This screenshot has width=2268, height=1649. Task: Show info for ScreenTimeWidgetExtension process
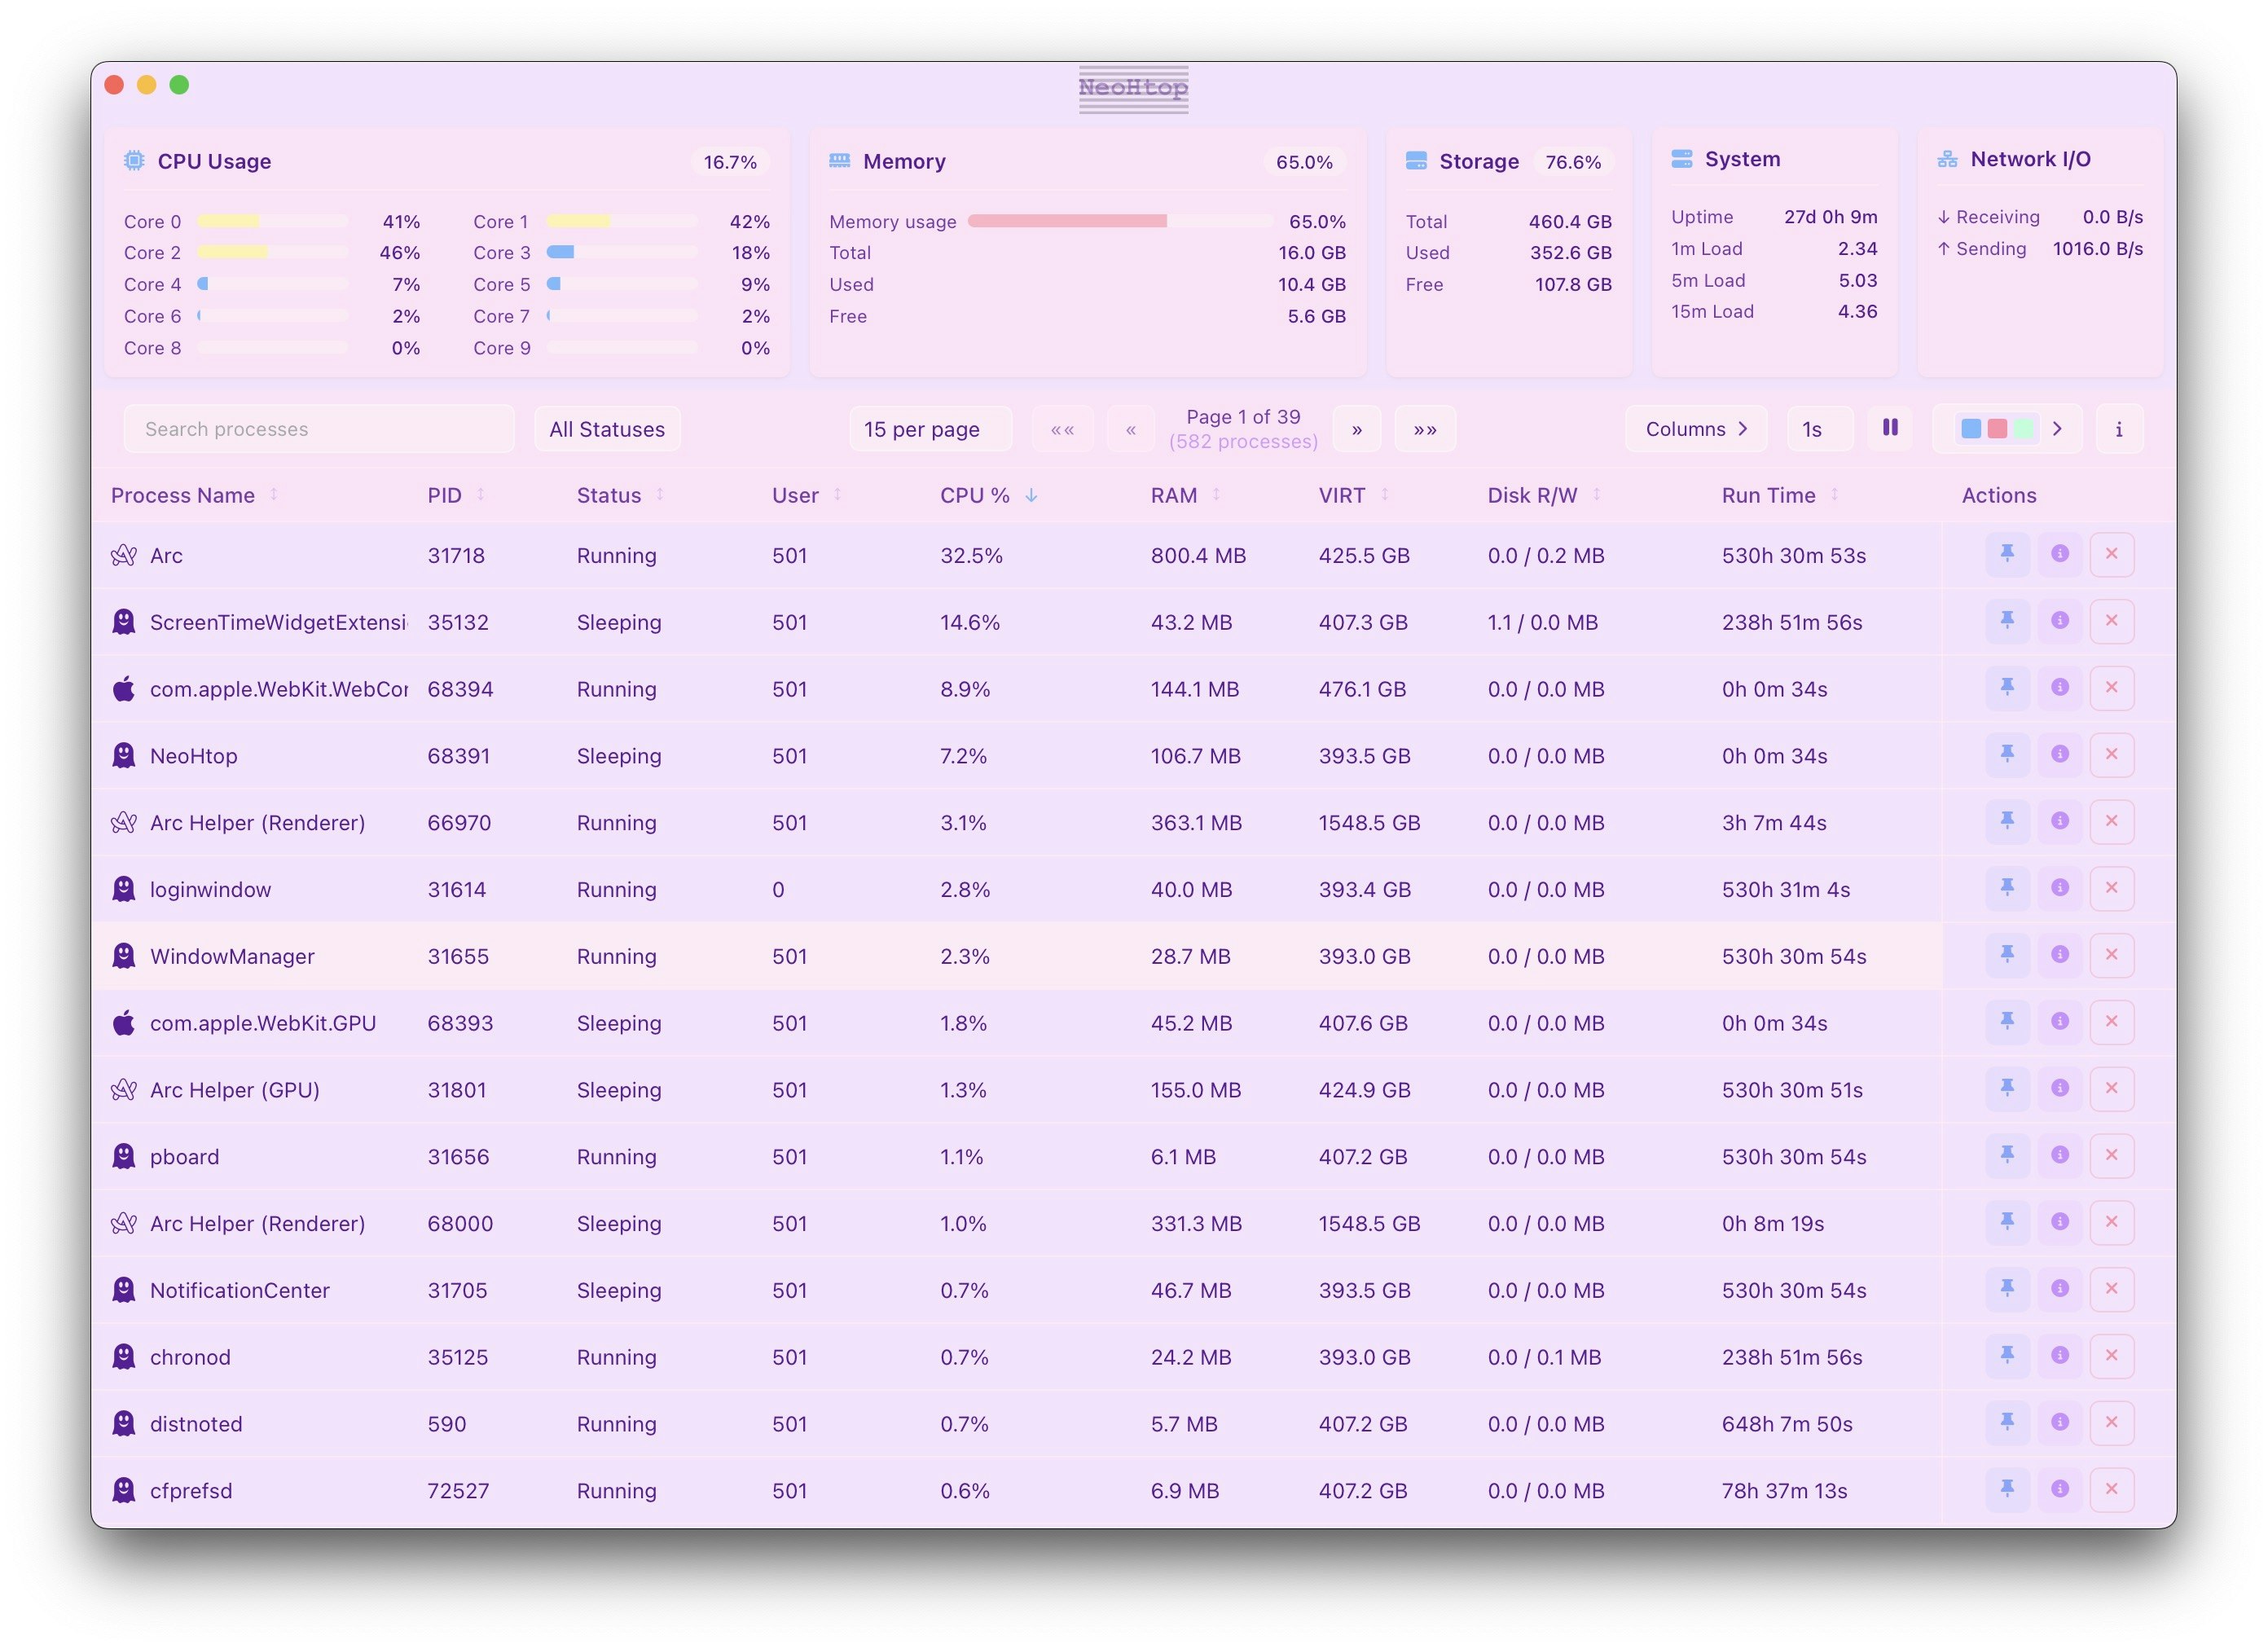coord(2059,621)
